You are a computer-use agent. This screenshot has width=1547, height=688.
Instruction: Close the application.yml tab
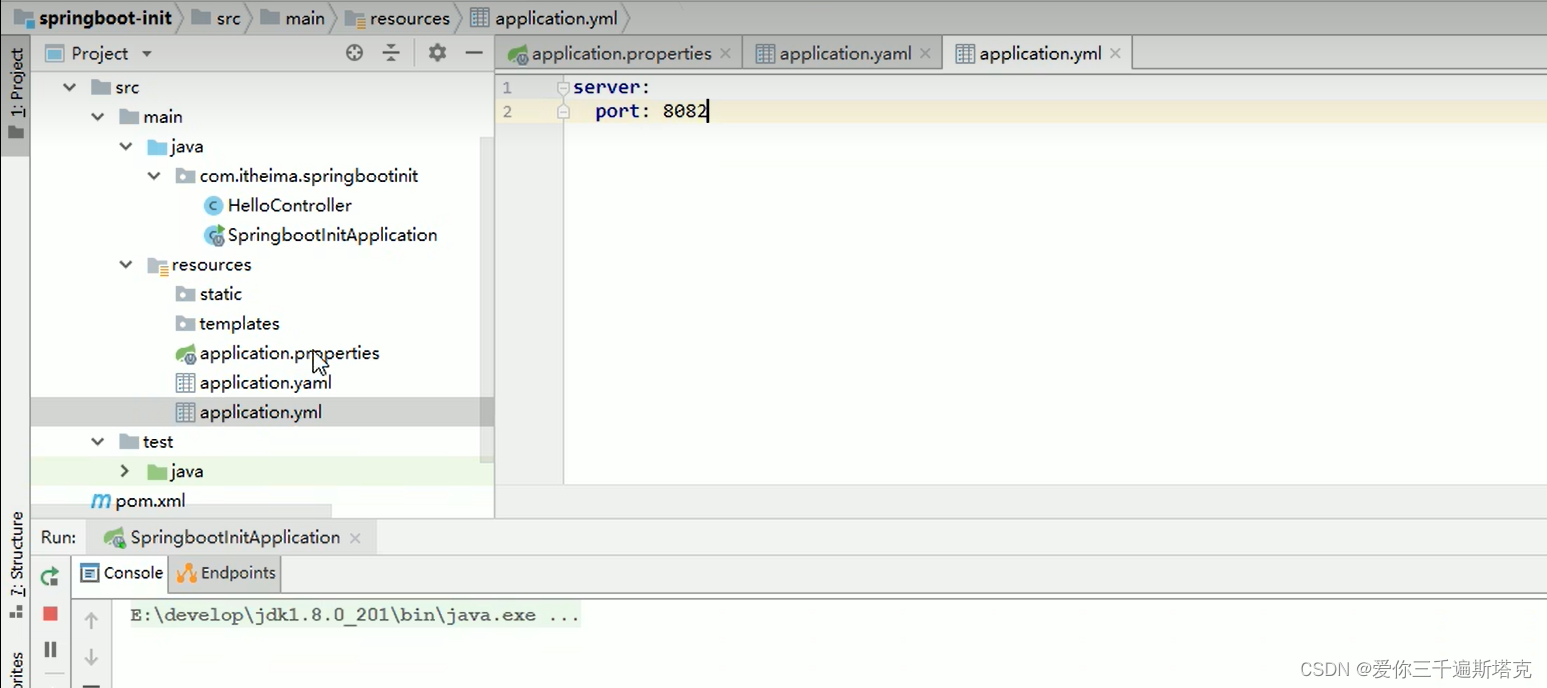click(x=1115, y=54)
